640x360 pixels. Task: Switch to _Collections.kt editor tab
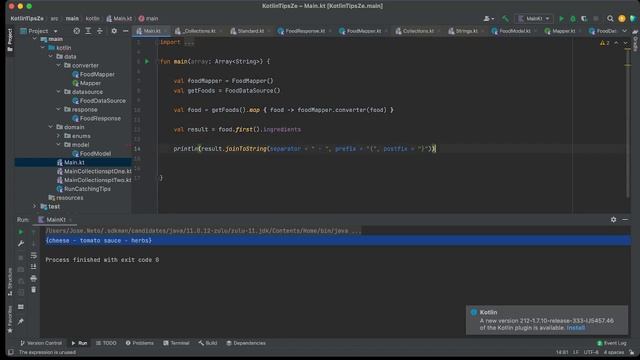[x=198, y=31]
